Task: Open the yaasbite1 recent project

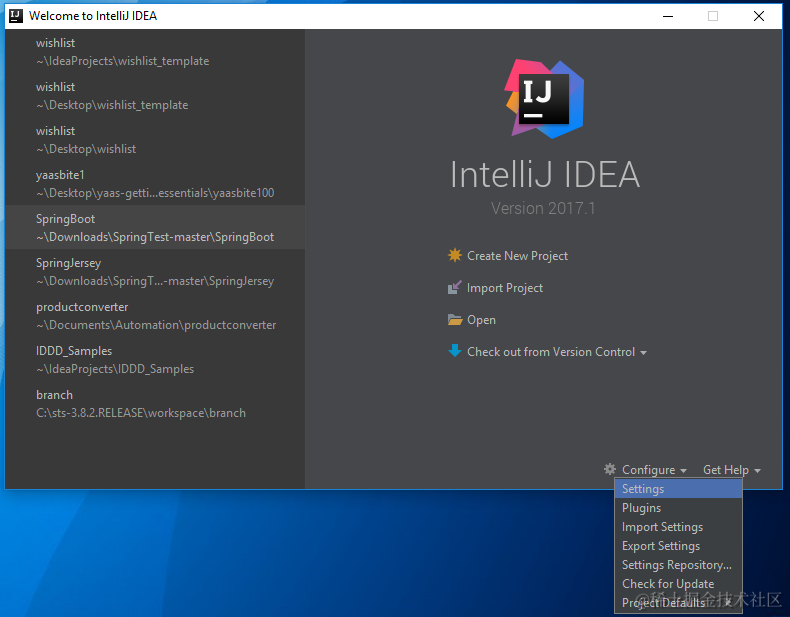Action: (155, 183)
